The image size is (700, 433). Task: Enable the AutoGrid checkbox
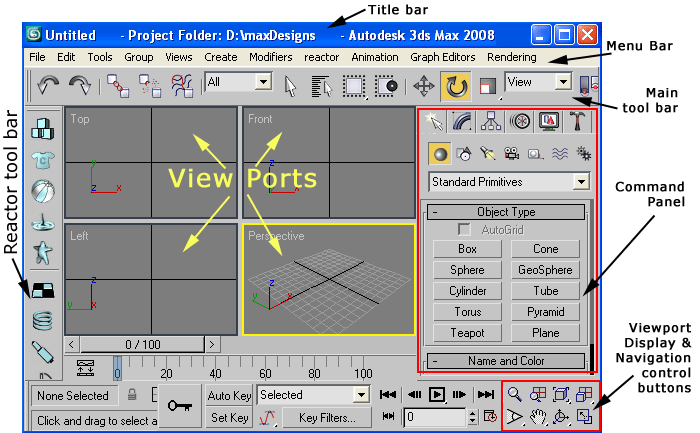click(464, 230)
